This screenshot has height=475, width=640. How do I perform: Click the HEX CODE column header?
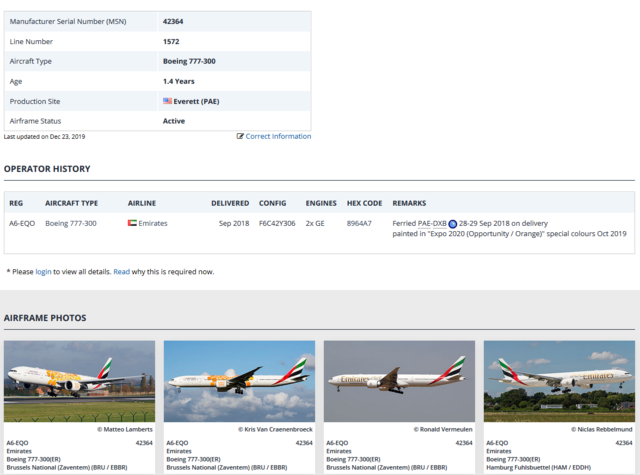click(364, 203)
